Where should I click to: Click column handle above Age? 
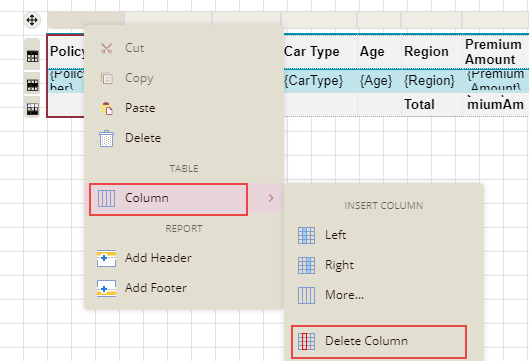click(x=379, y=20)
